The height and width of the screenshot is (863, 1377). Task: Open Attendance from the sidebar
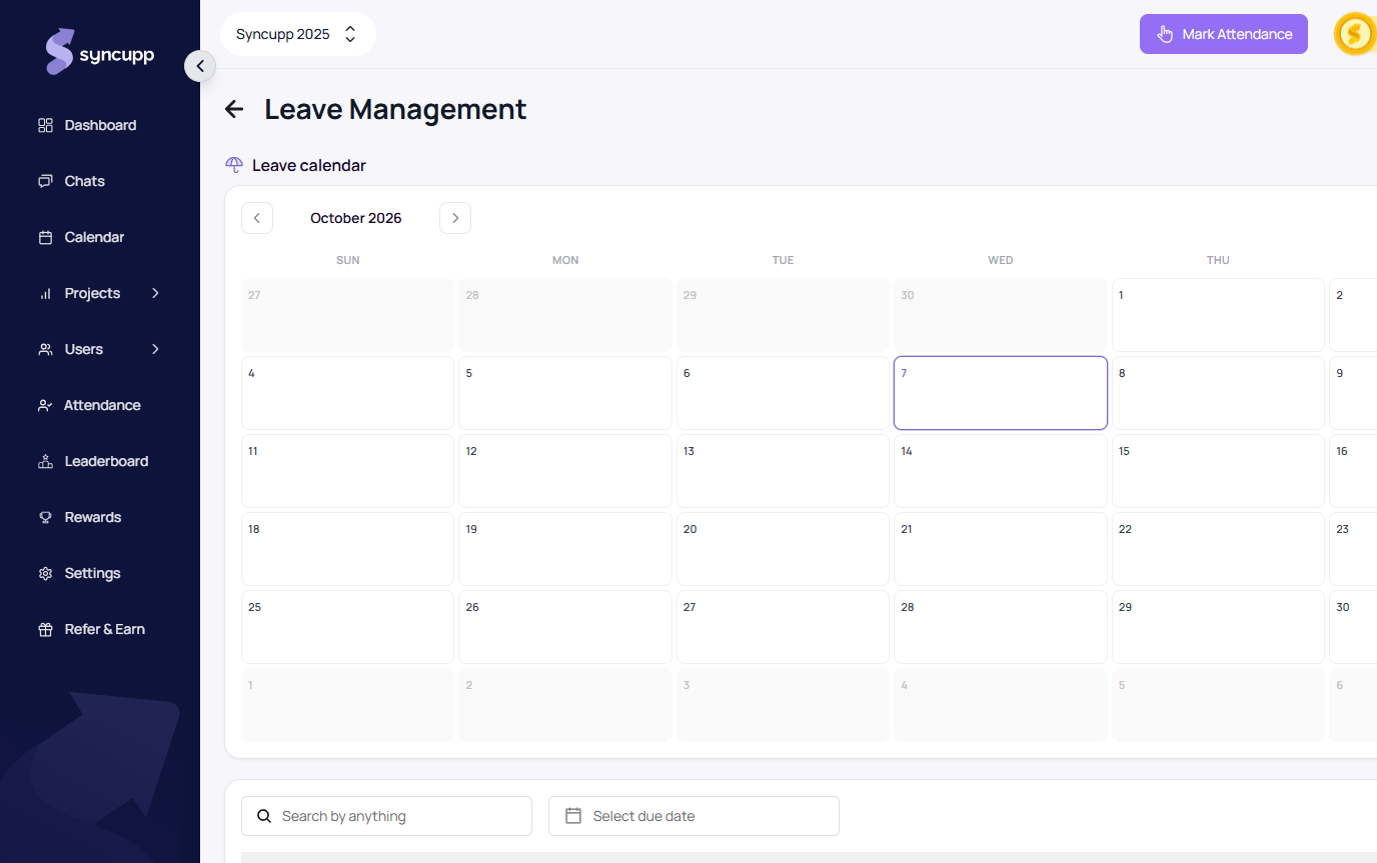click(100, 405)
